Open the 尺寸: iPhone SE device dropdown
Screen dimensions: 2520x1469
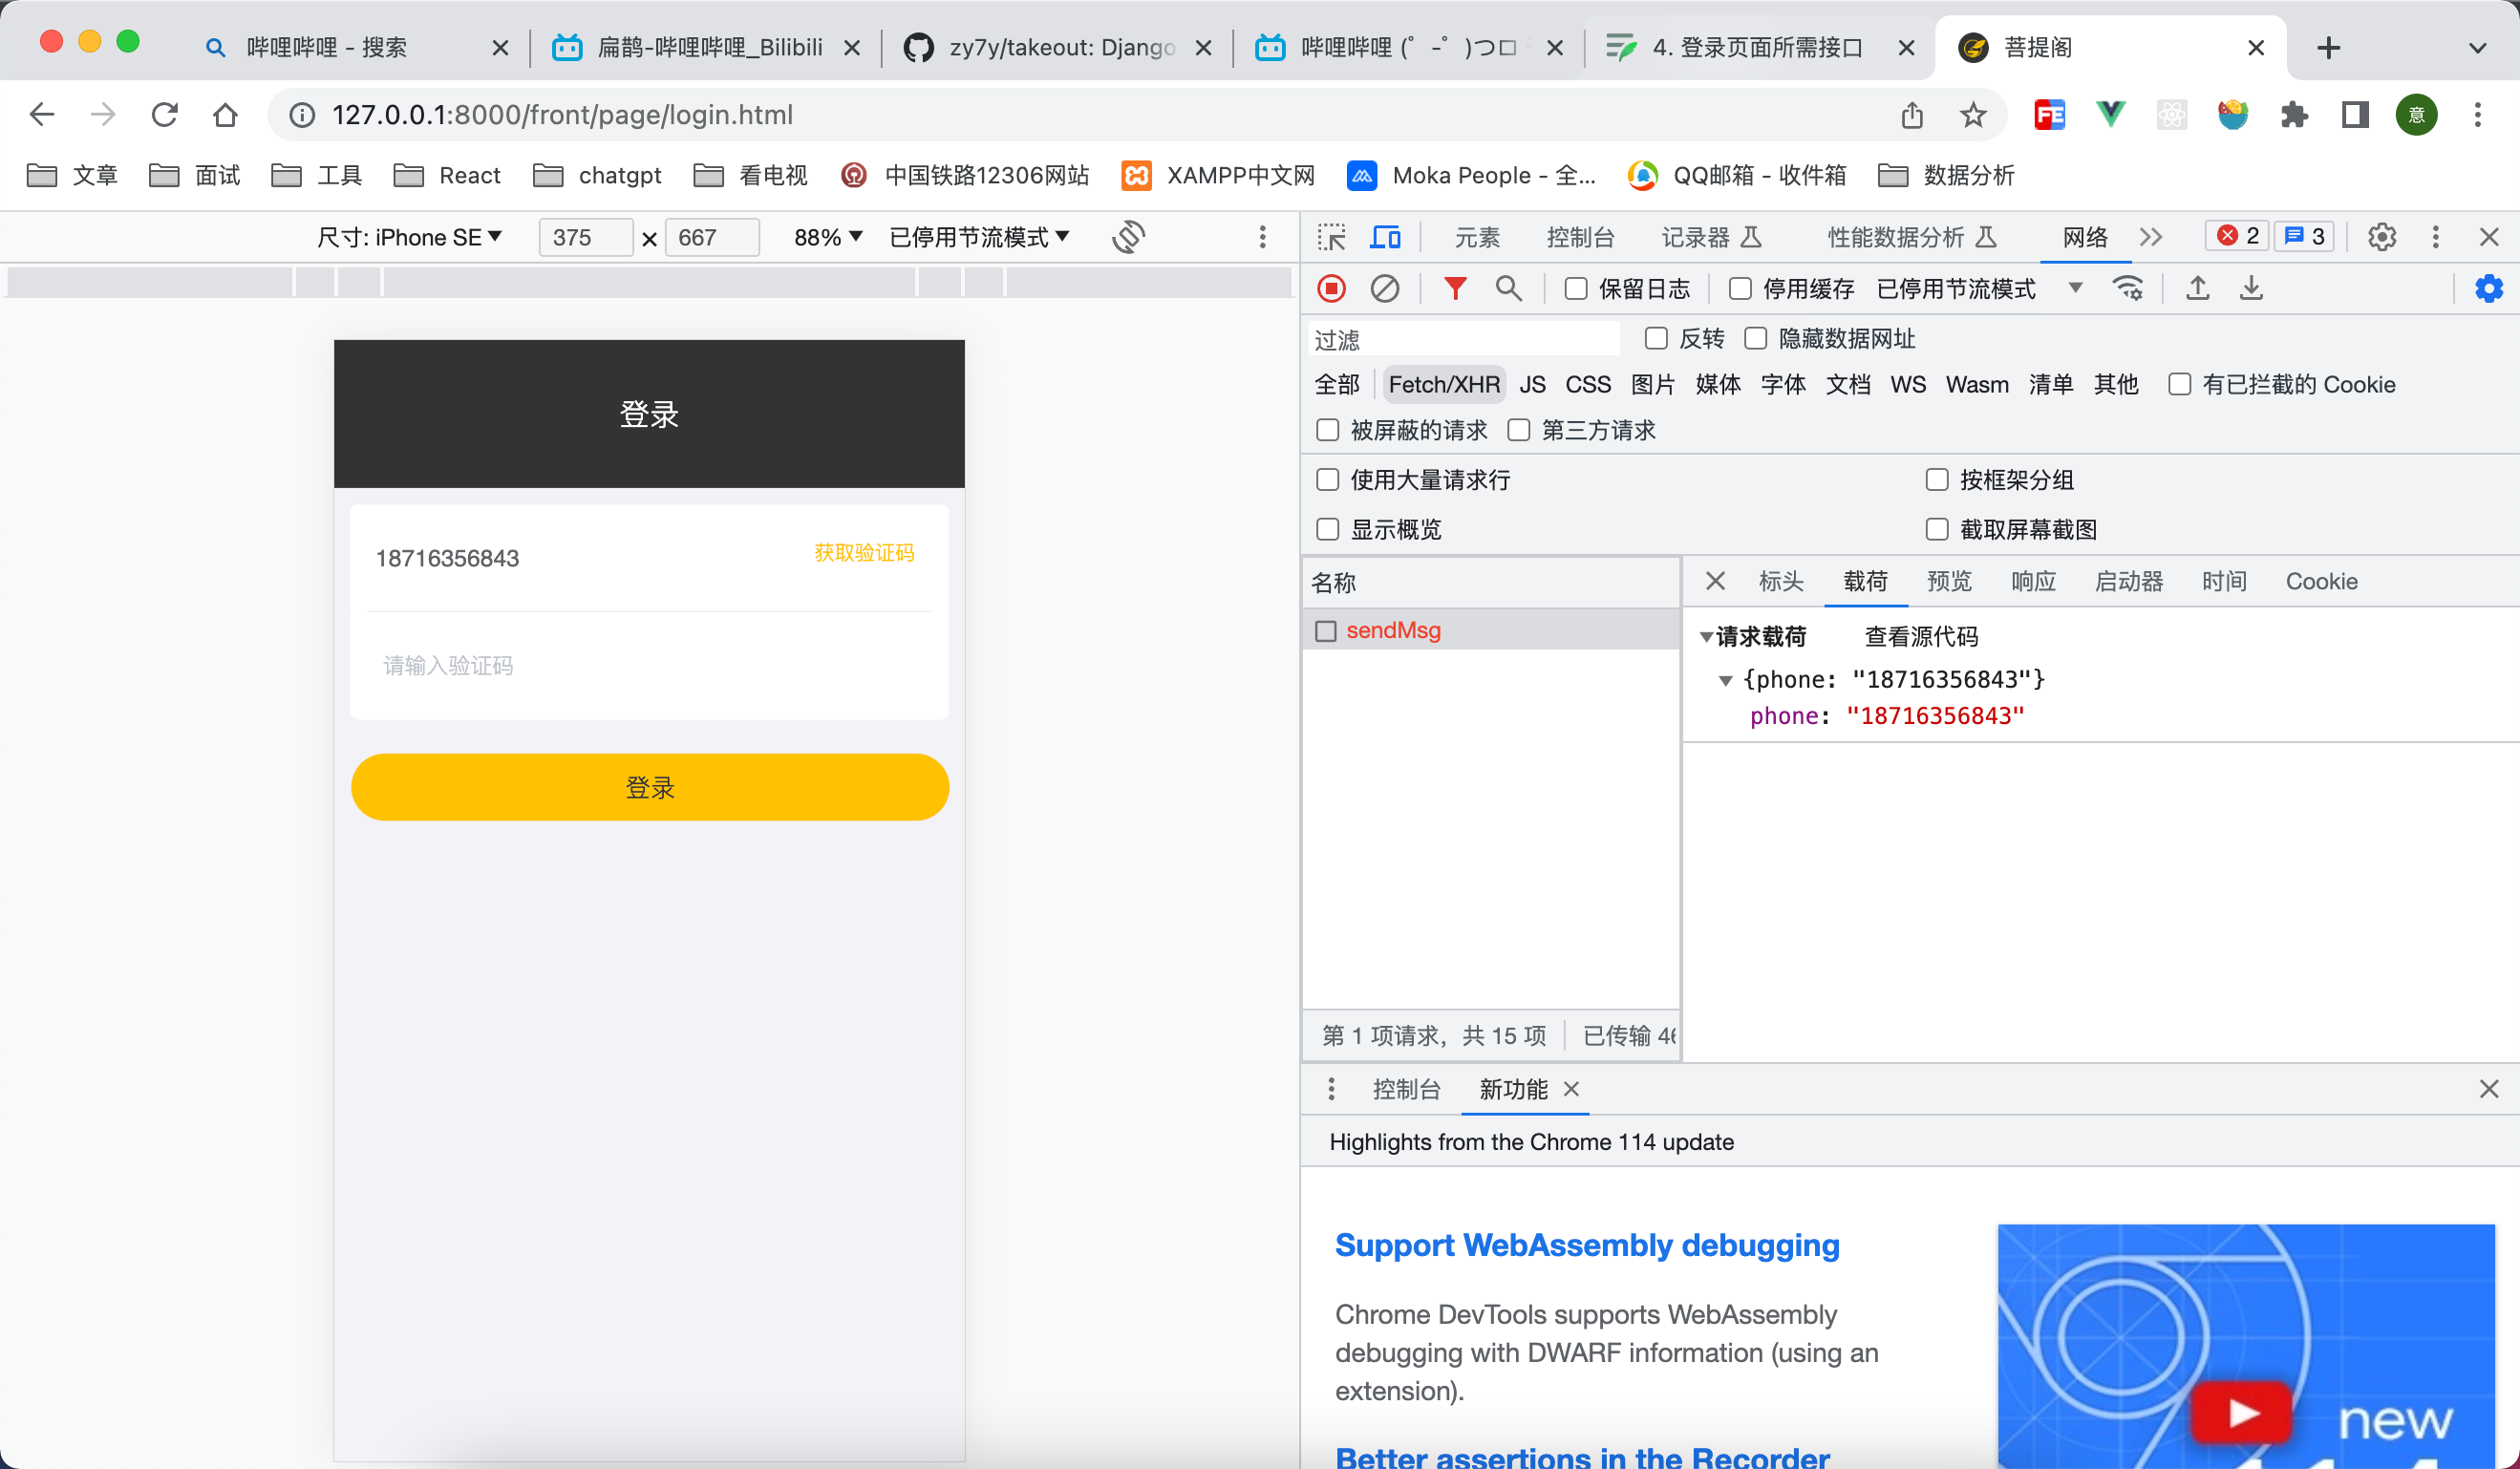pos(409,237)
